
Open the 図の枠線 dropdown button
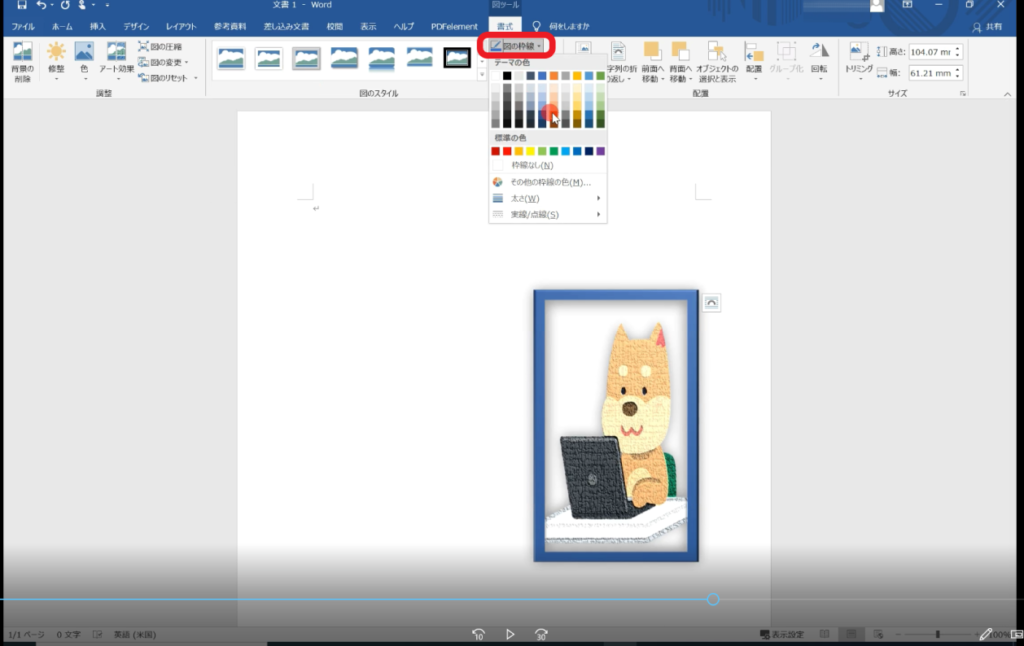coord(516,46)
